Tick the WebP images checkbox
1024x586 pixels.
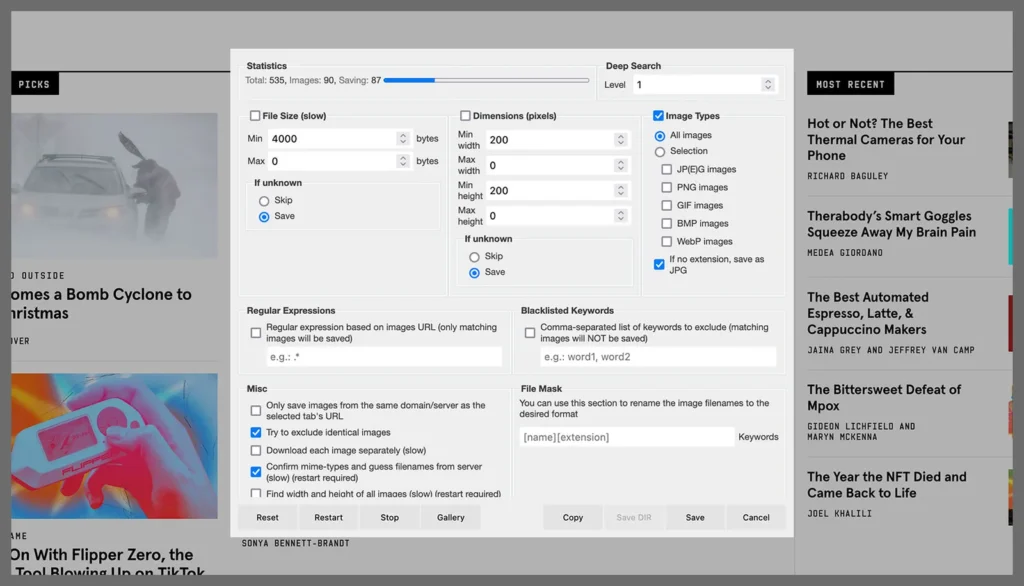667,242
